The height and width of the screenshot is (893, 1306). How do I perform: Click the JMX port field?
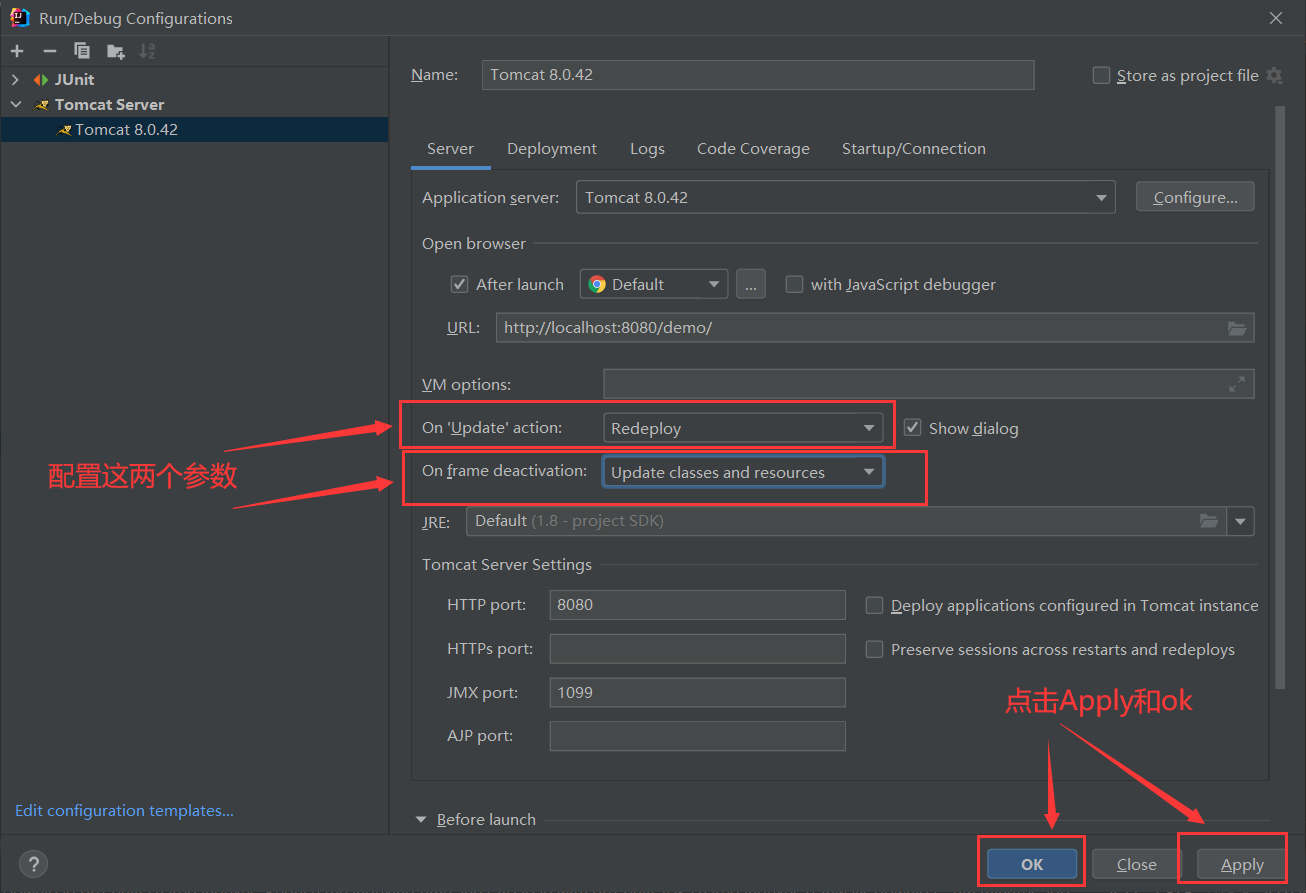[x=698, y=692]
